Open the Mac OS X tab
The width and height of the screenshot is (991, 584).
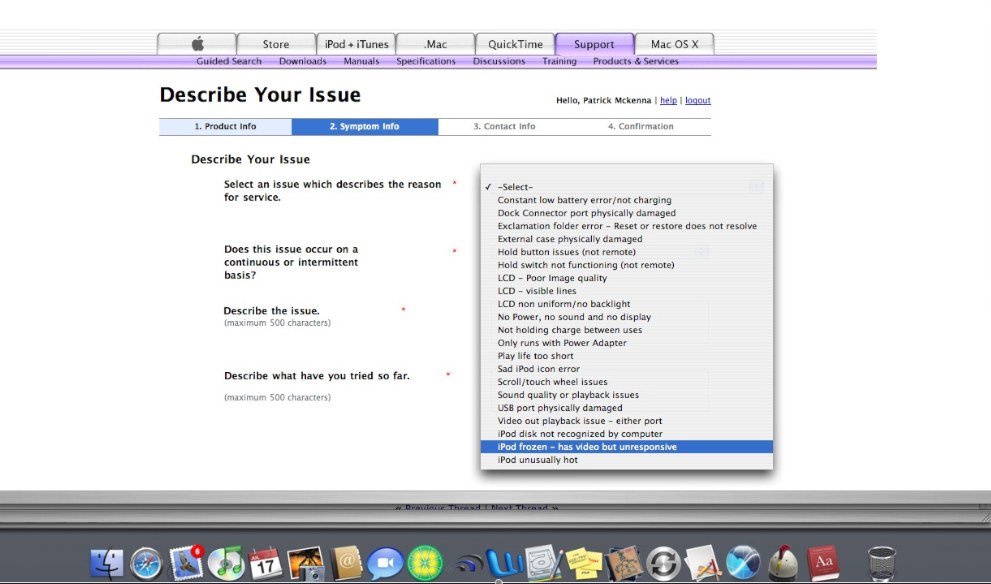674,44
